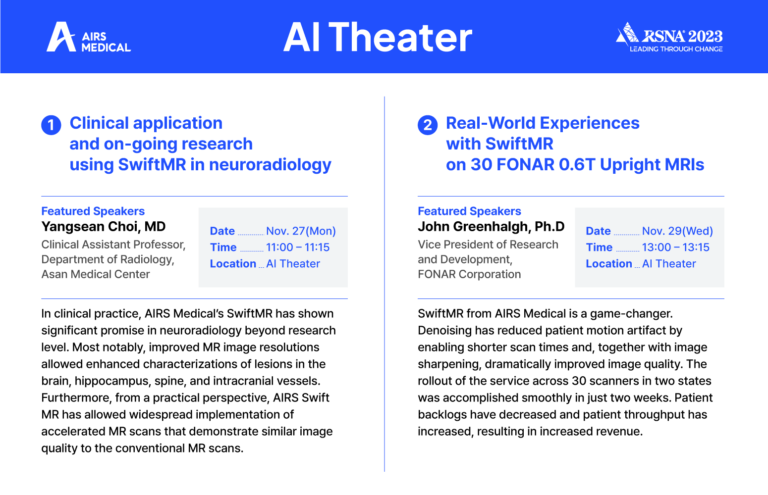This screenshot has height=495, width=768.
Task: Click the time "13:00 – 13:15"
Action: pos(676,247)
